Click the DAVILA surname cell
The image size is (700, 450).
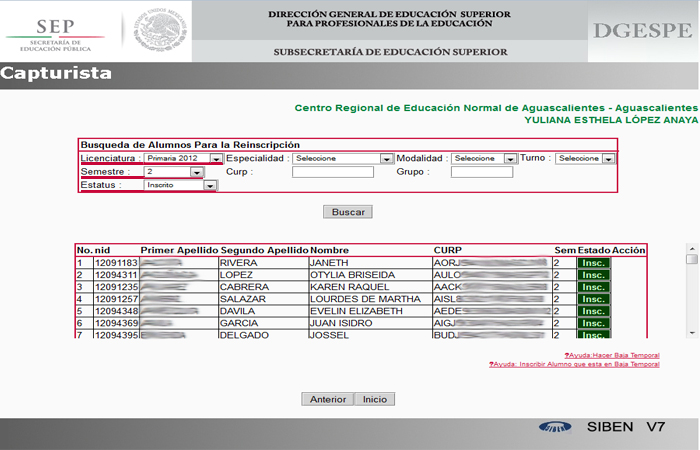pos(263,311)
